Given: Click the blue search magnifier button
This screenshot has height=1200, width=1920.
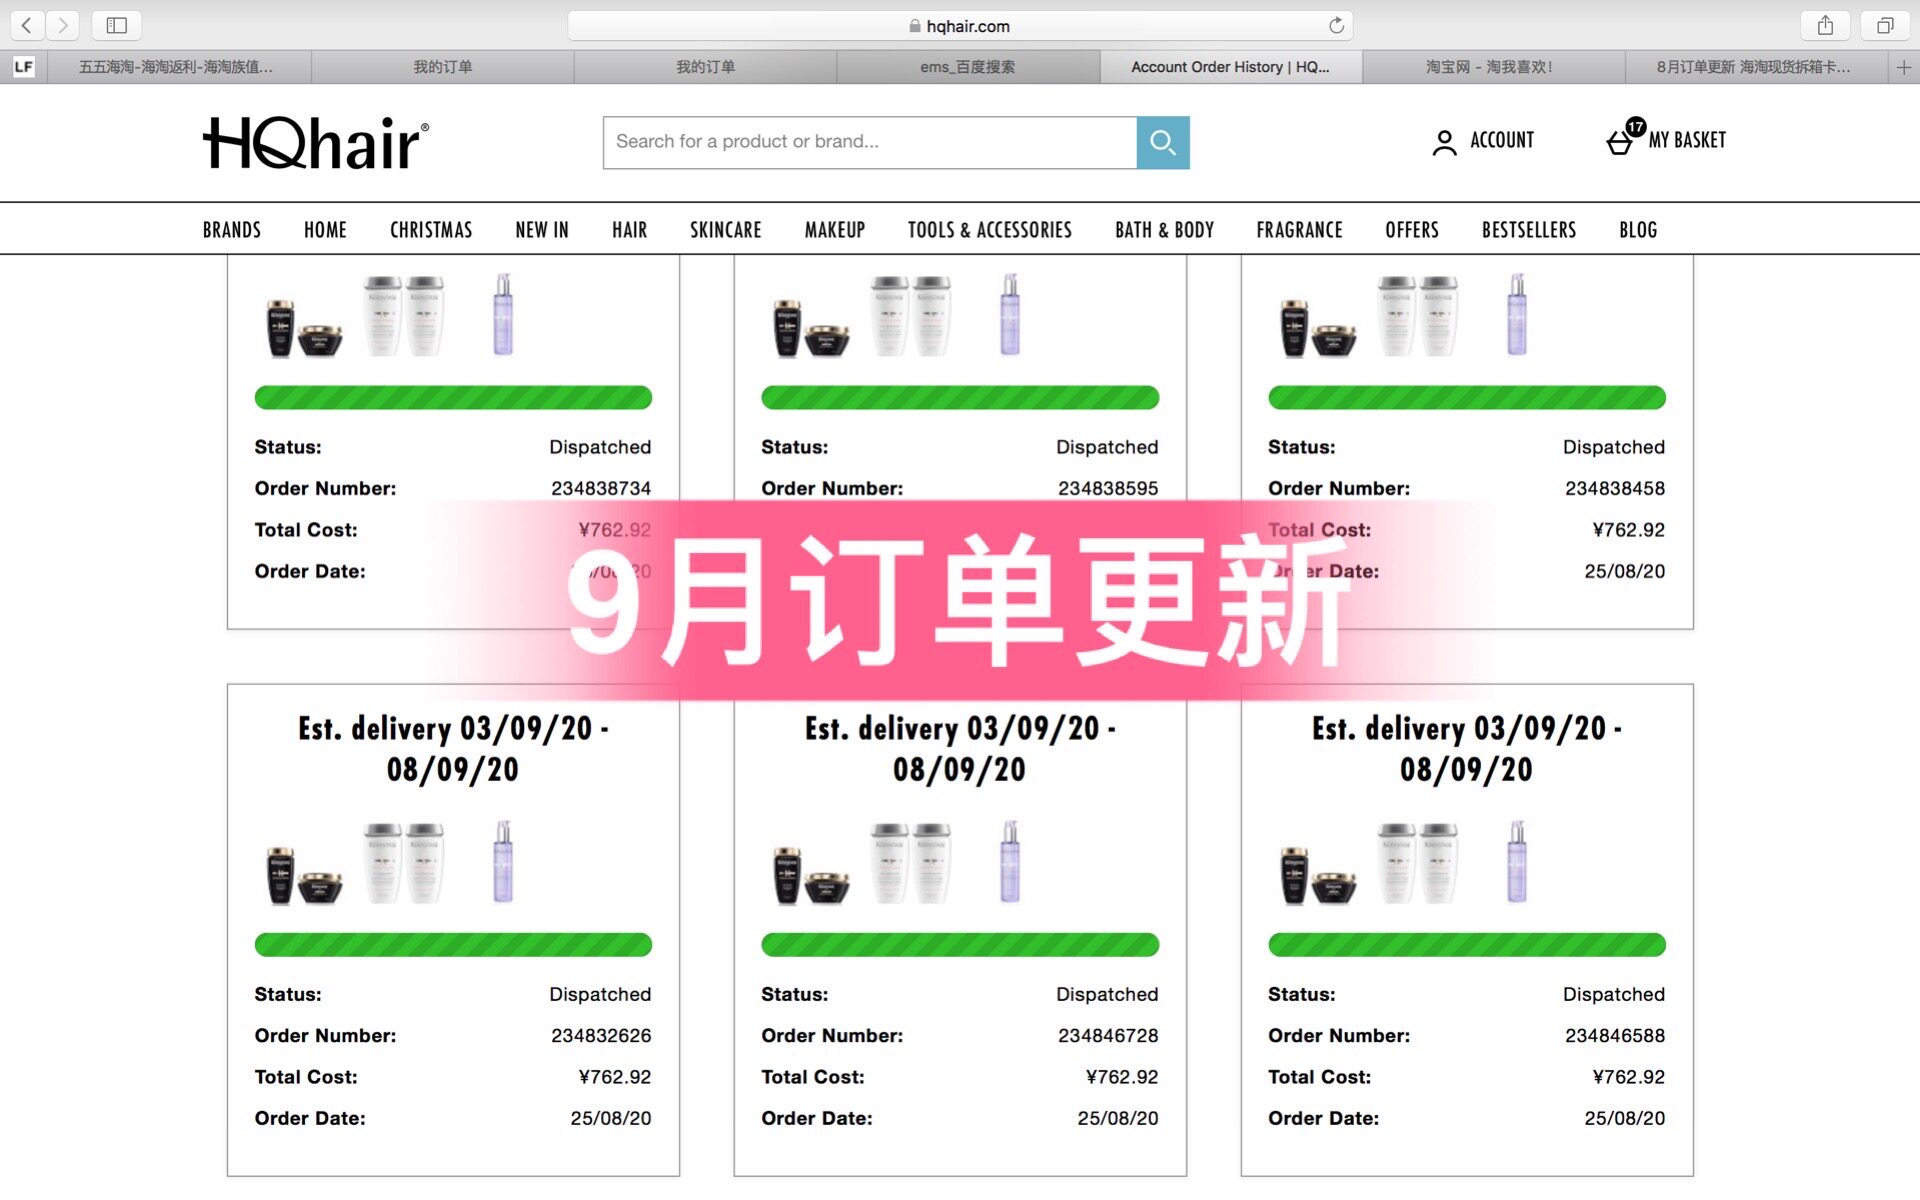Looking at the screenshot, I should (x=1162, y=142).
